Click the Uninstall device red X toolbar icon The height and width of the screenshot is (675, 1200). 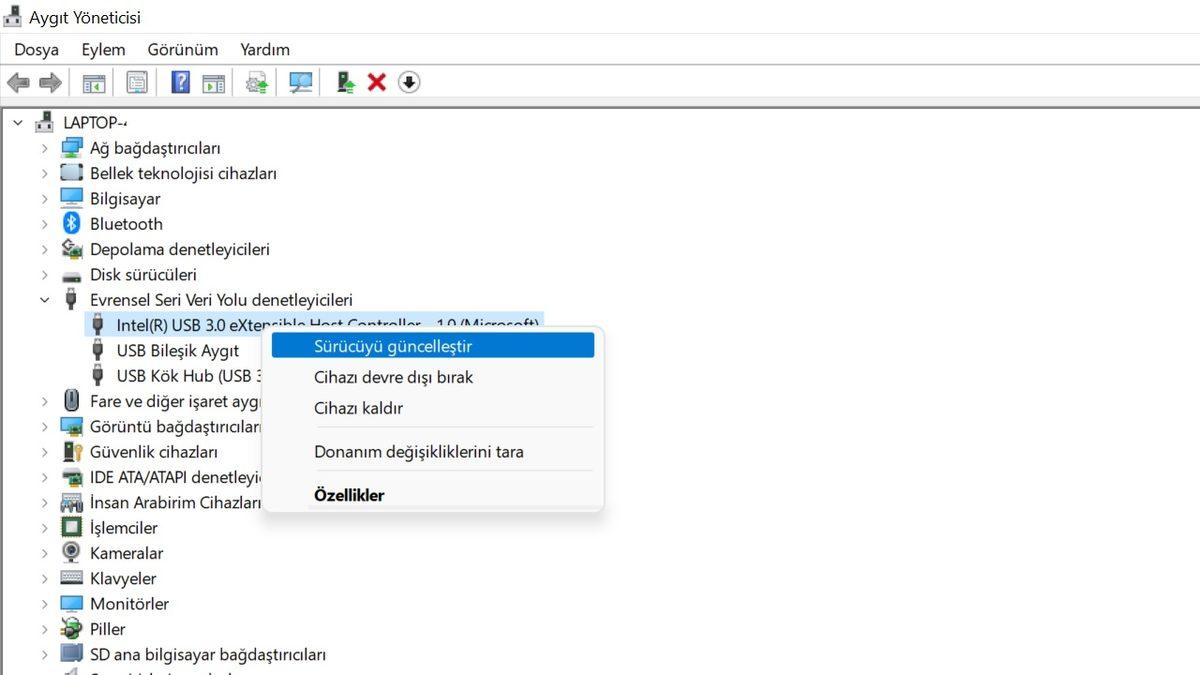[375, 82]
